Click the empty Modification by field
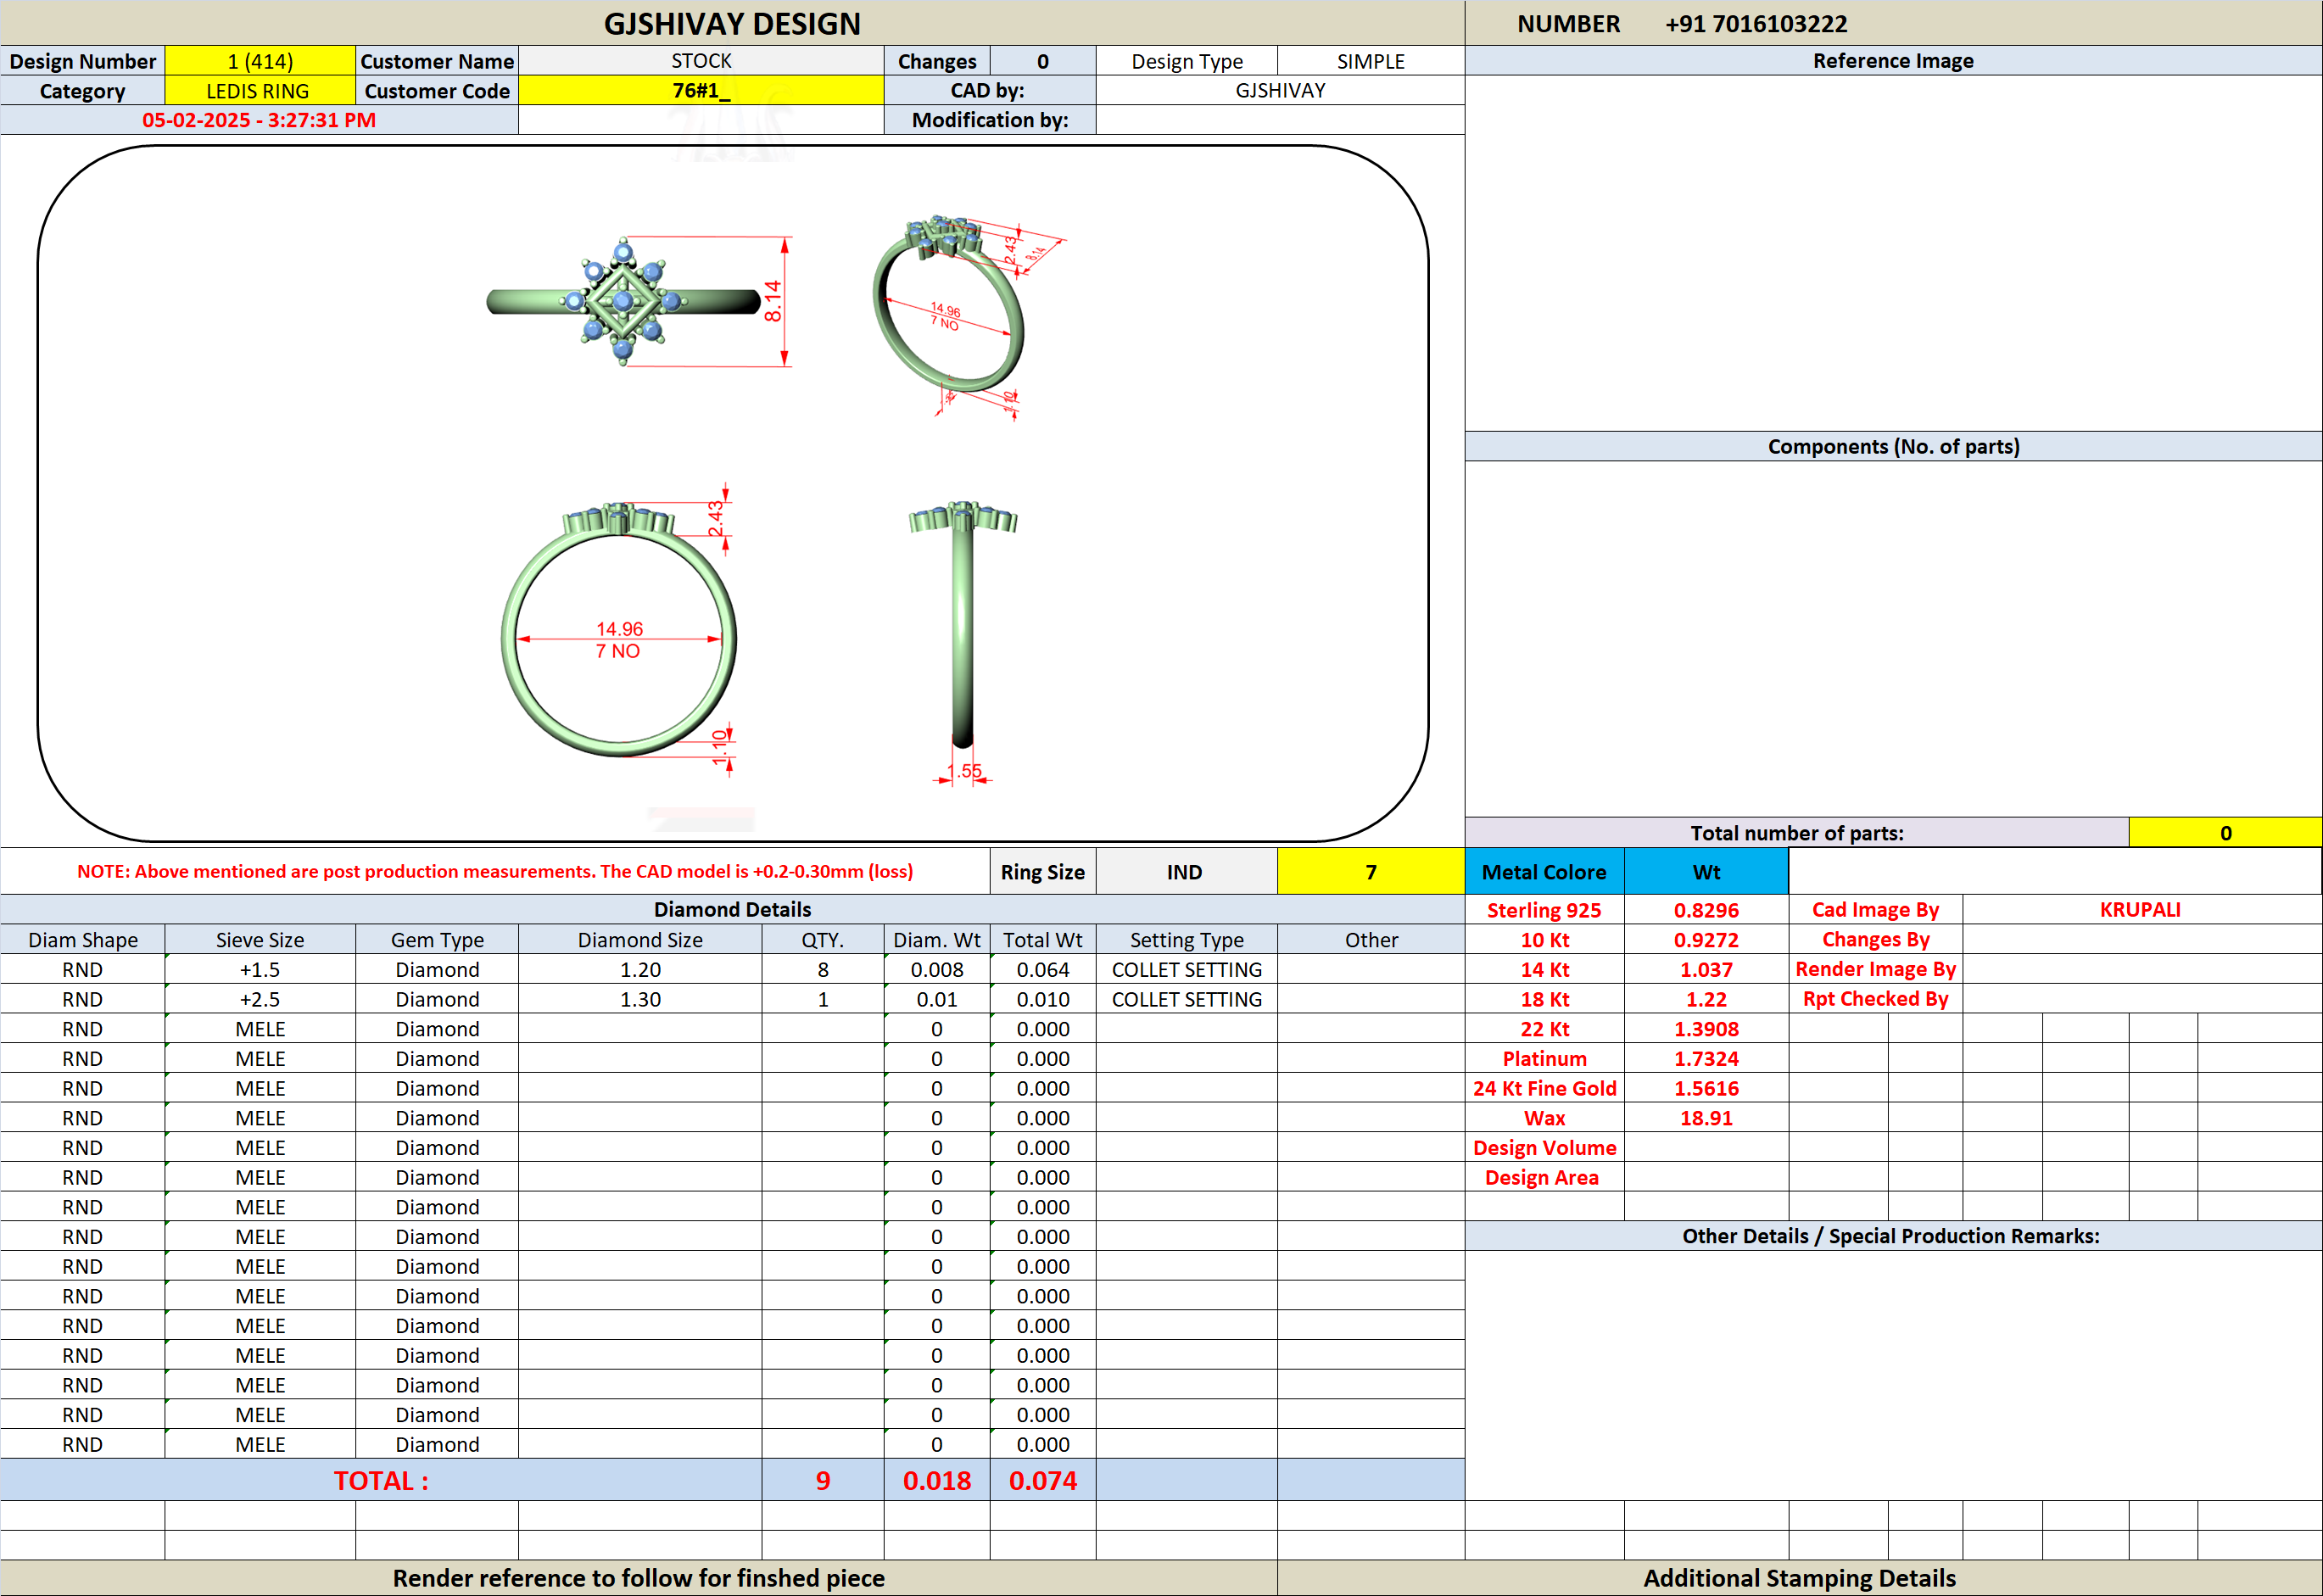Viewport: 2323px width, 1596px height. [1280, 120]
